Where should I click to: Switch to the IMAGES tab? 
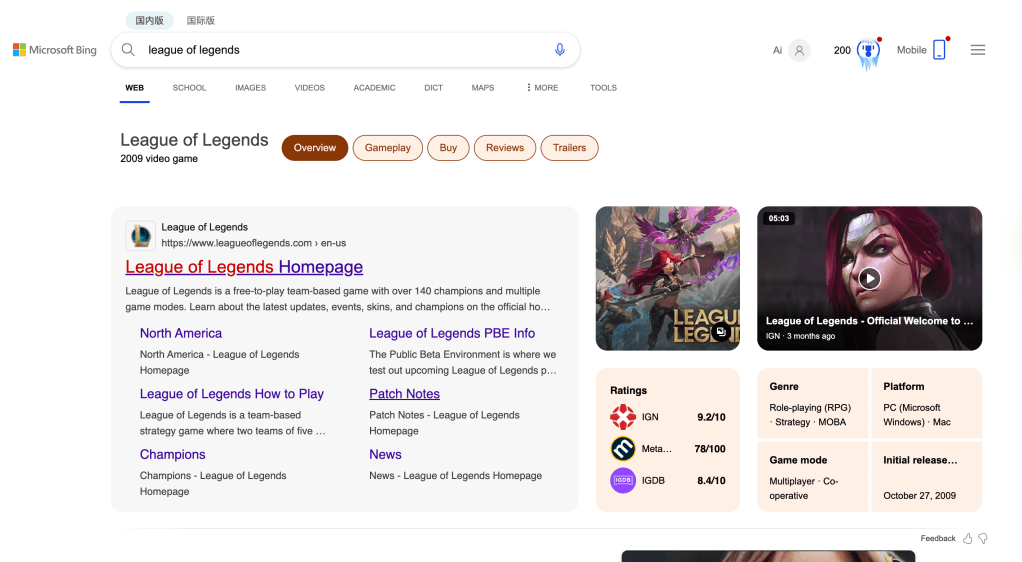pyautogui.click(x=250, y=88)
